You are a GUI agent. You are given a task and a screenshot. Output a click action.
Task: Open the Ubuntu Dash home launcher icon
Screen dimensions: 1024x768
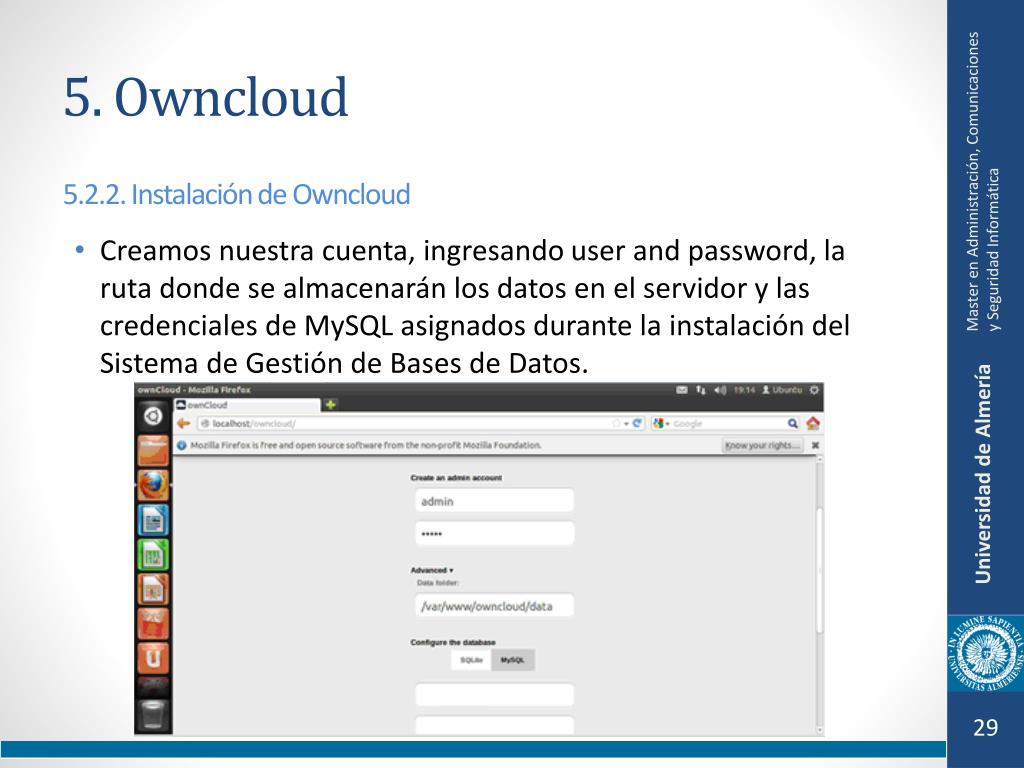point(153,416)
